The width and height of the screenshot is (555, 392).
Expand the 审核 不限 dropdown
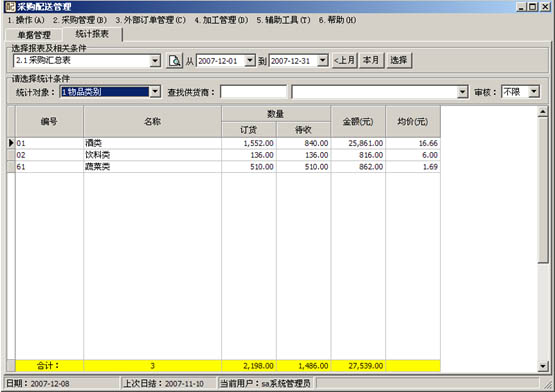coord(534,92)
